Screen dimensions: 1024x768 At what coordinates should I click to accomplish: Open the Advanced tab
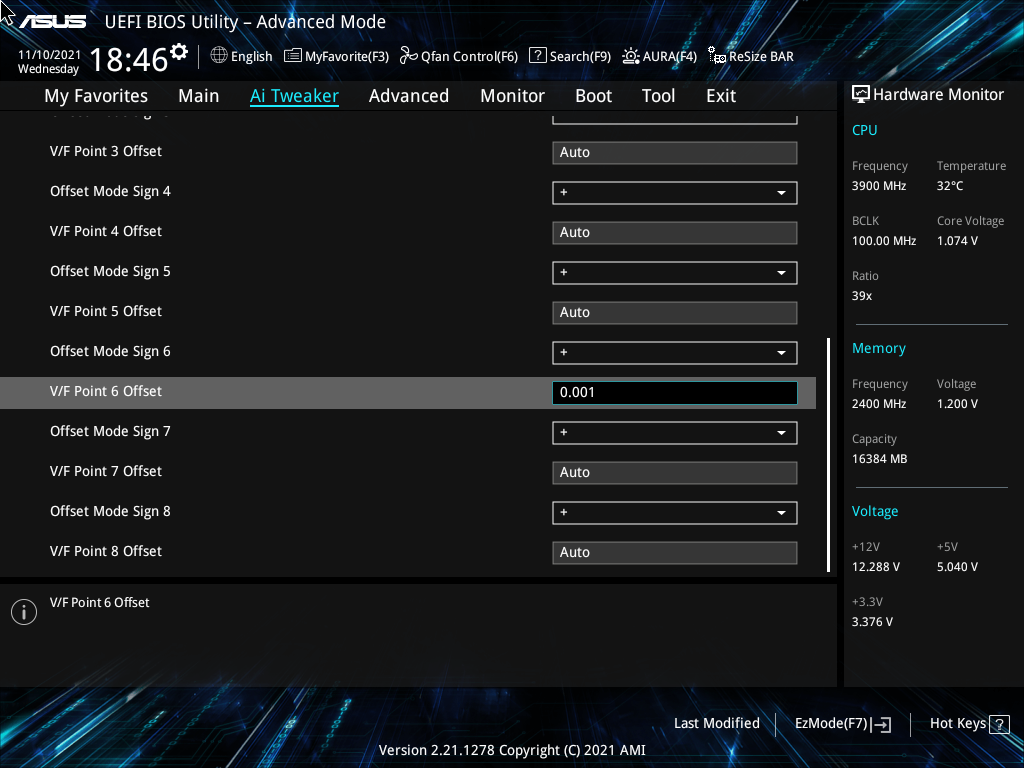409,96
